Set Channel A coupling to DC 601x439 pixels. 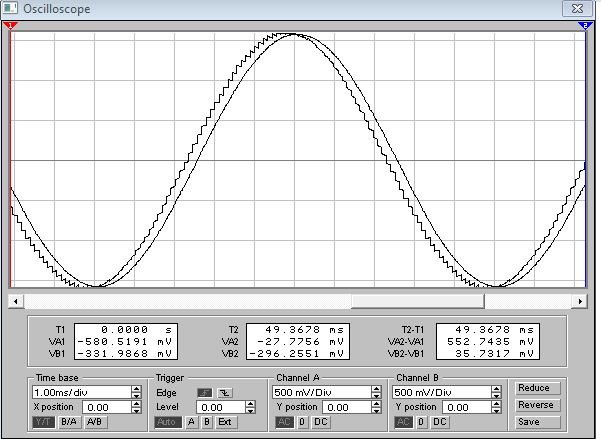(x=321, y=422)
